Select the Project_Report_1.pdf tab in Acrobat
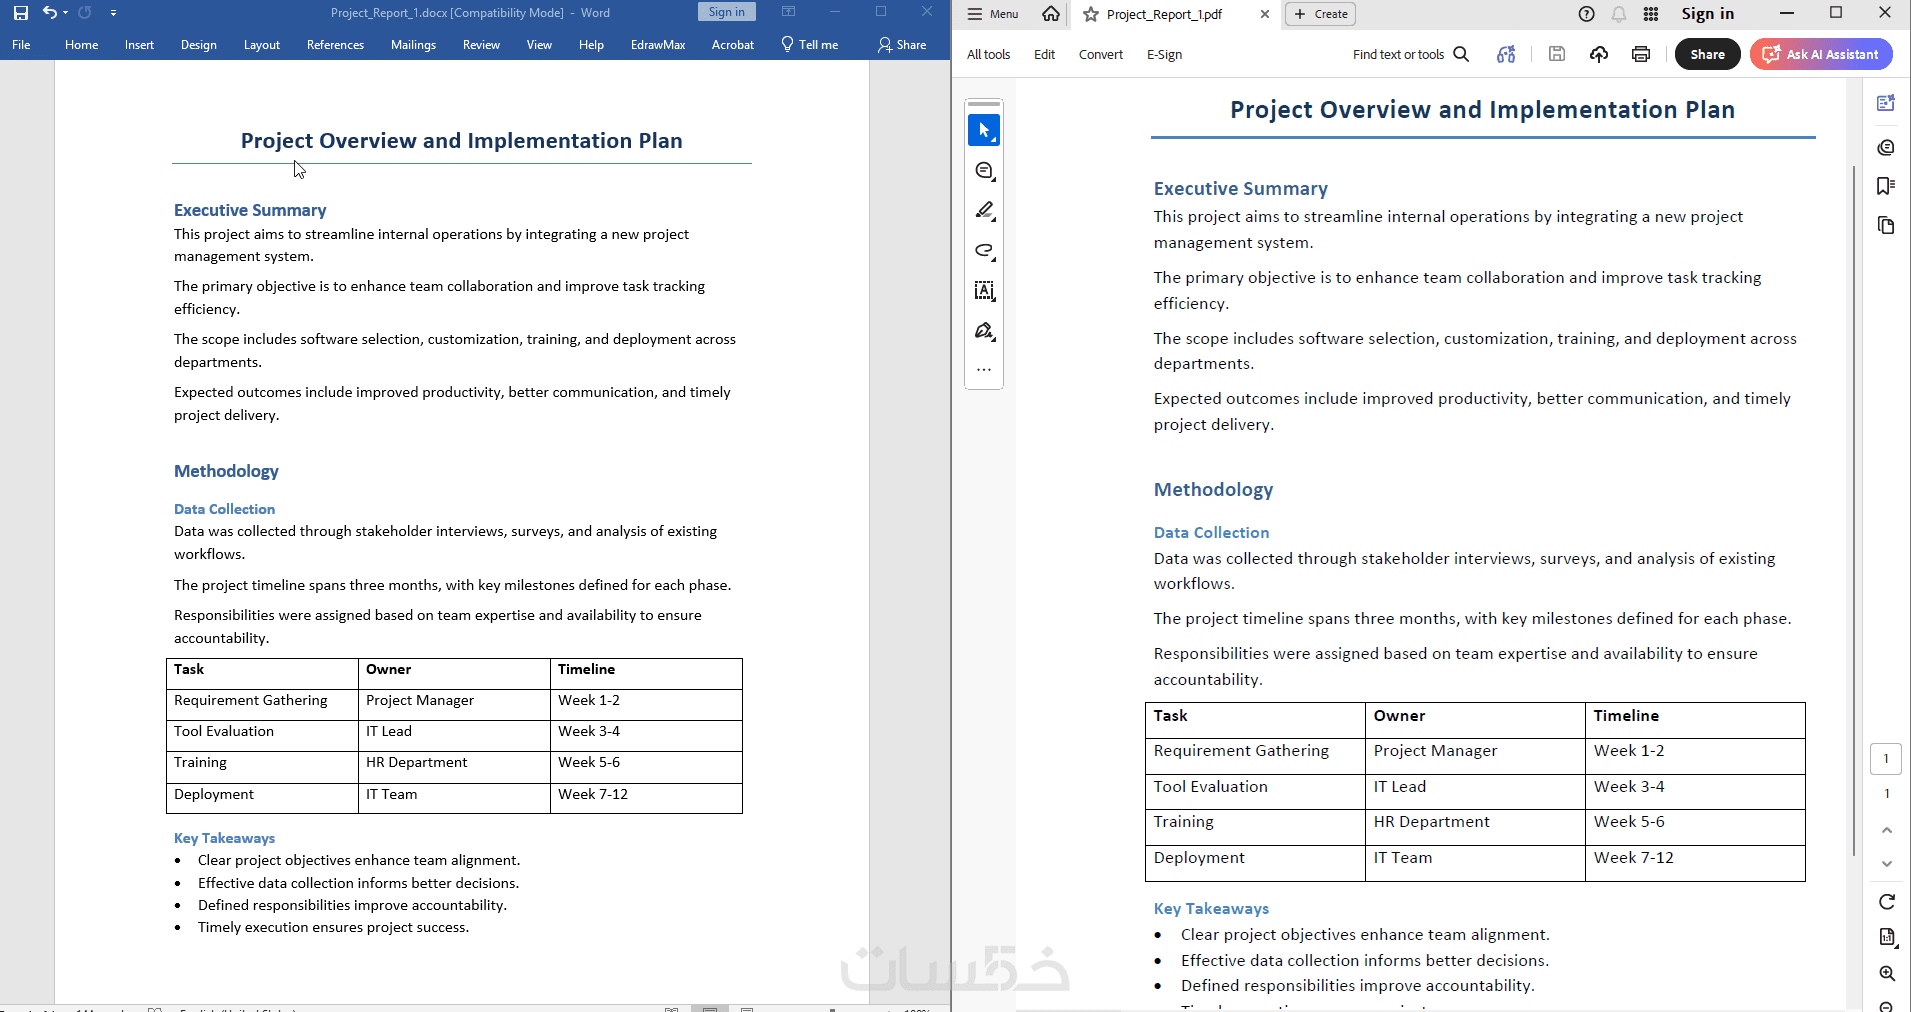1911x1012 pixels. pyautogui.click(x=1164, y=15)
